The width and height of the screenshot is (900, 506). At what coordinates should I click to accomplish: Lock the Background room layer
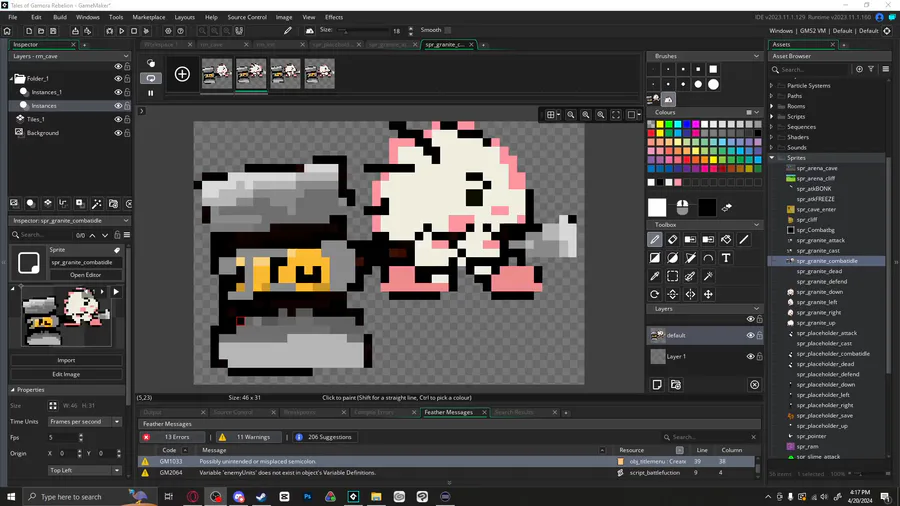coord(127,133)
